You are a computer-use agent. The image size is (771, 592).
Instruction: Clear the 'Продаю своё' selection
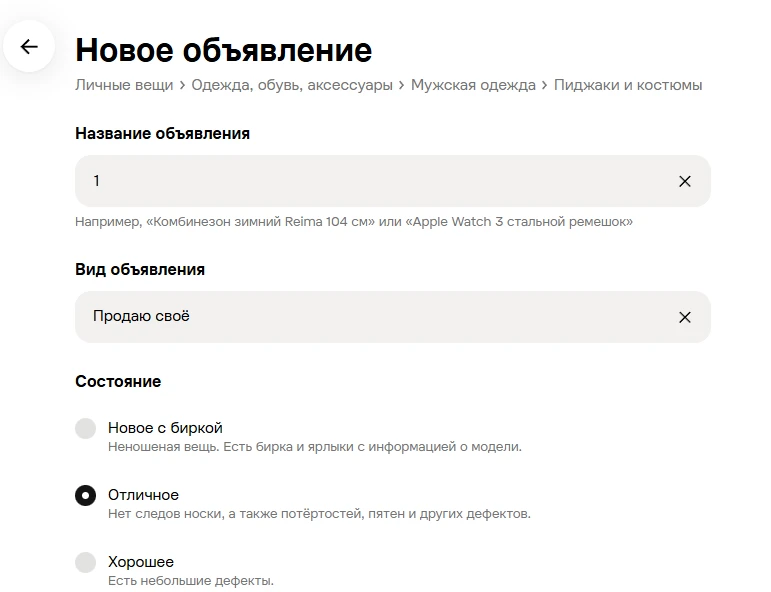(684, 317)
